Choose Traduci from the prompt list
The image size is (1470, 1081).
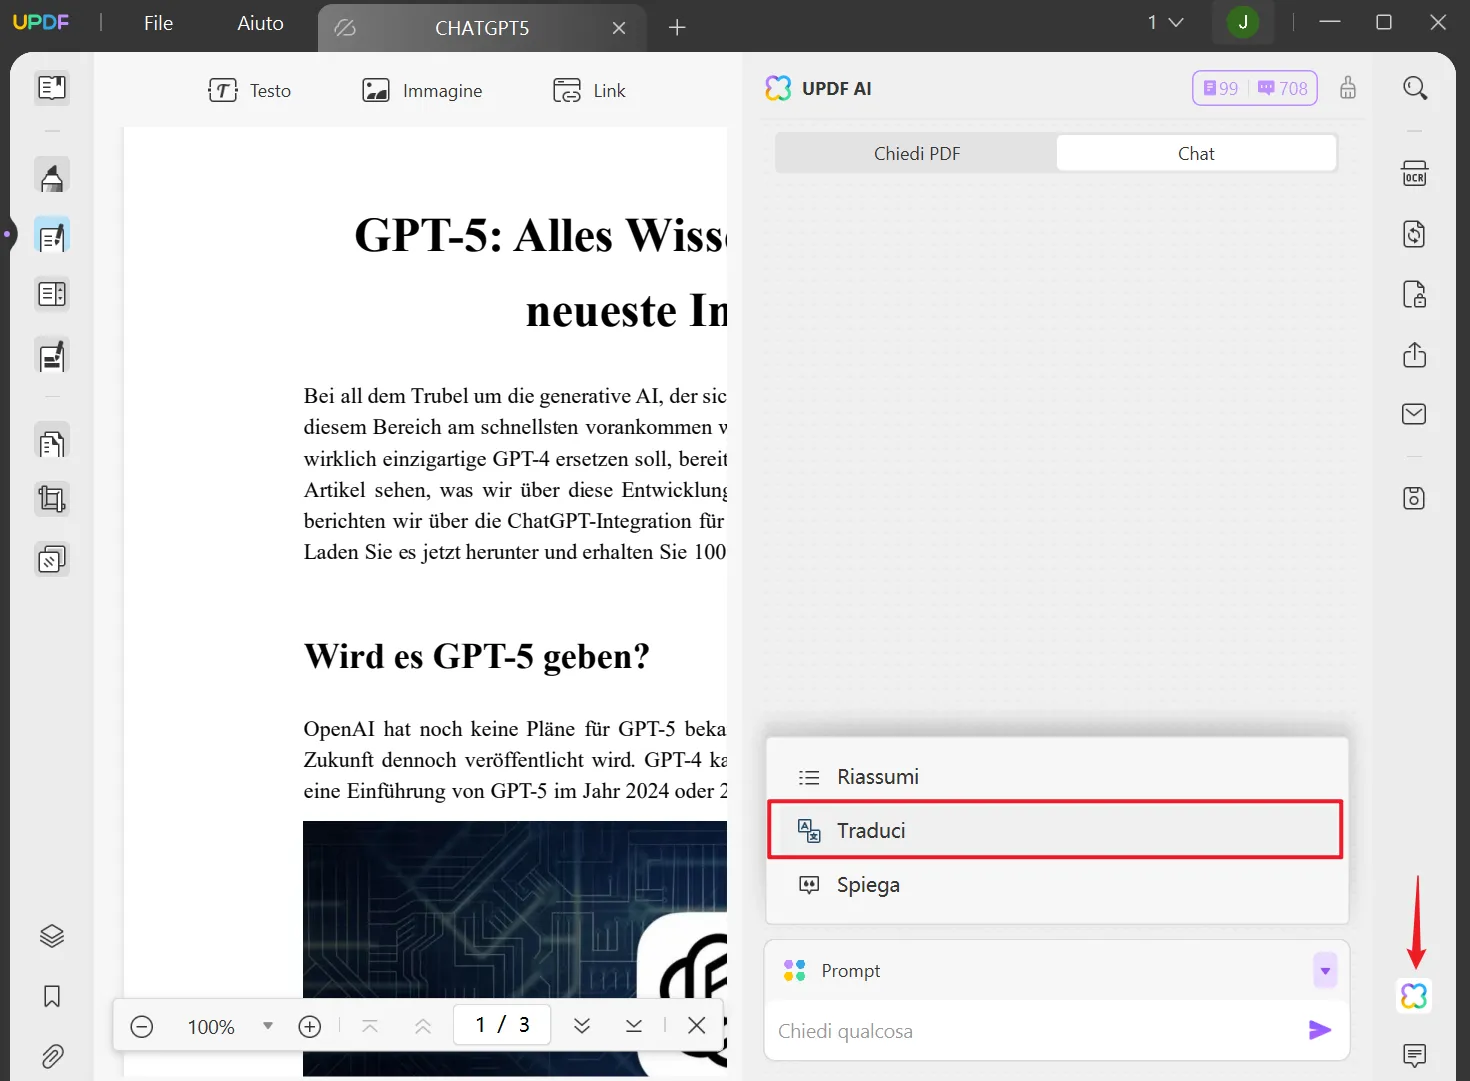[x=1055, y=830]
